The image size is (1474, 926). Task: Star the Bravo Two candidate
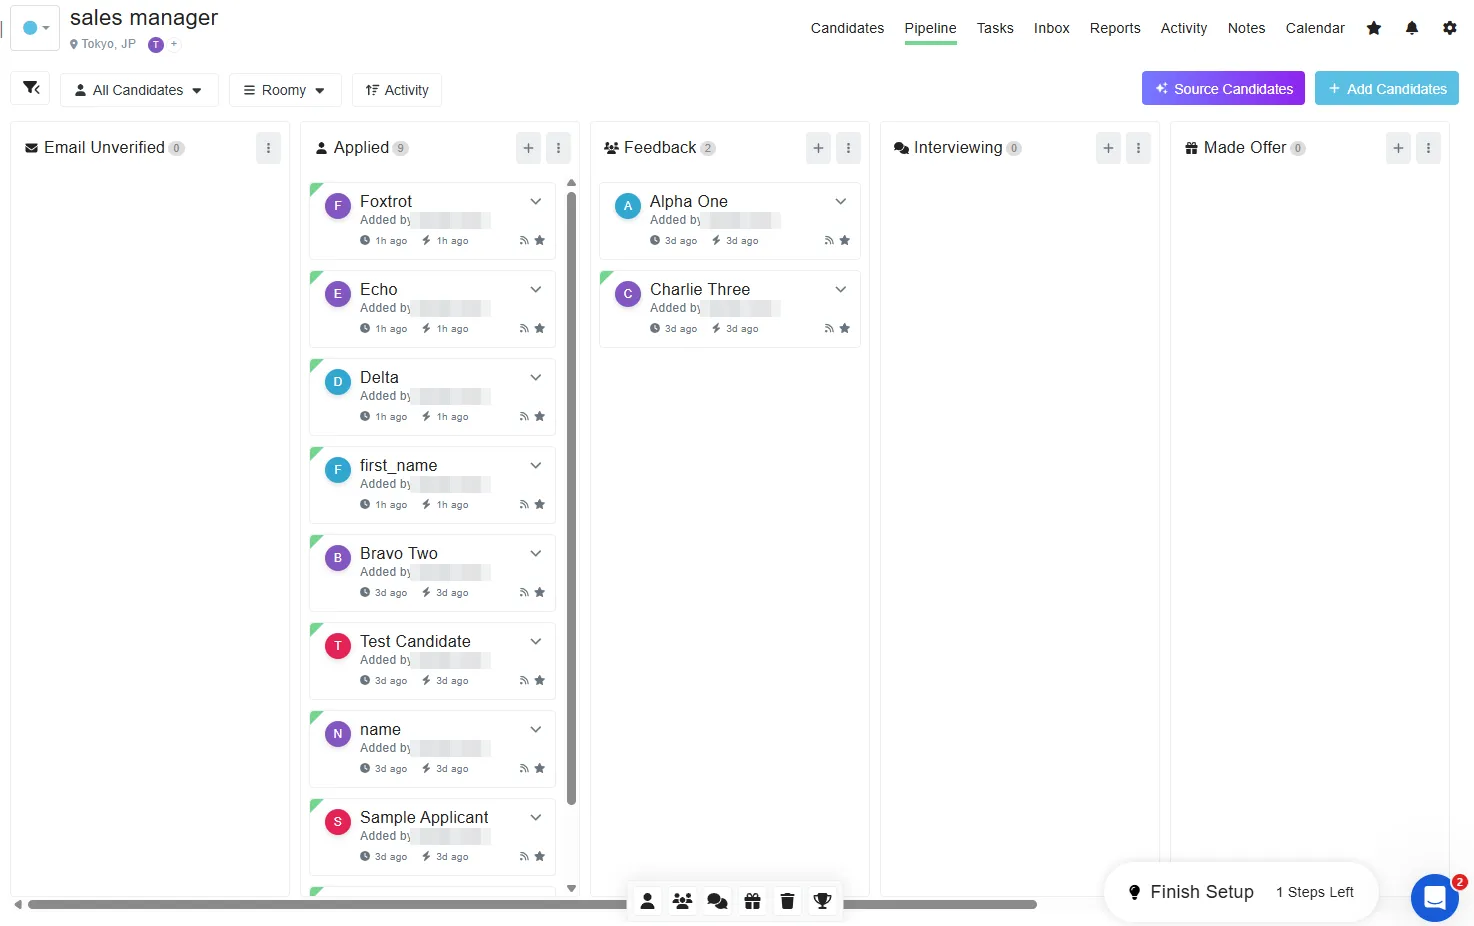pos(540,592)
